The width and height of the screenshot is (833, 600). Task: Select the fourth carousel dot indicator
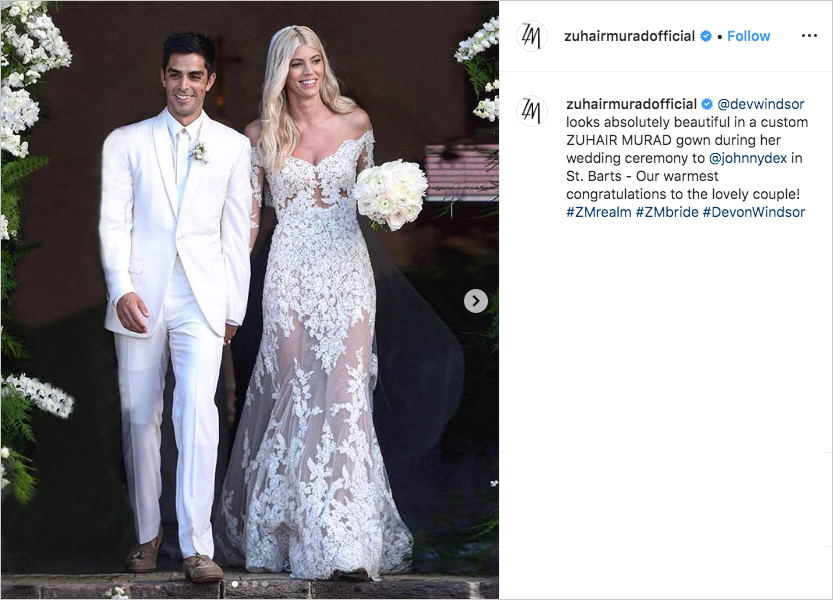point(265,584)
